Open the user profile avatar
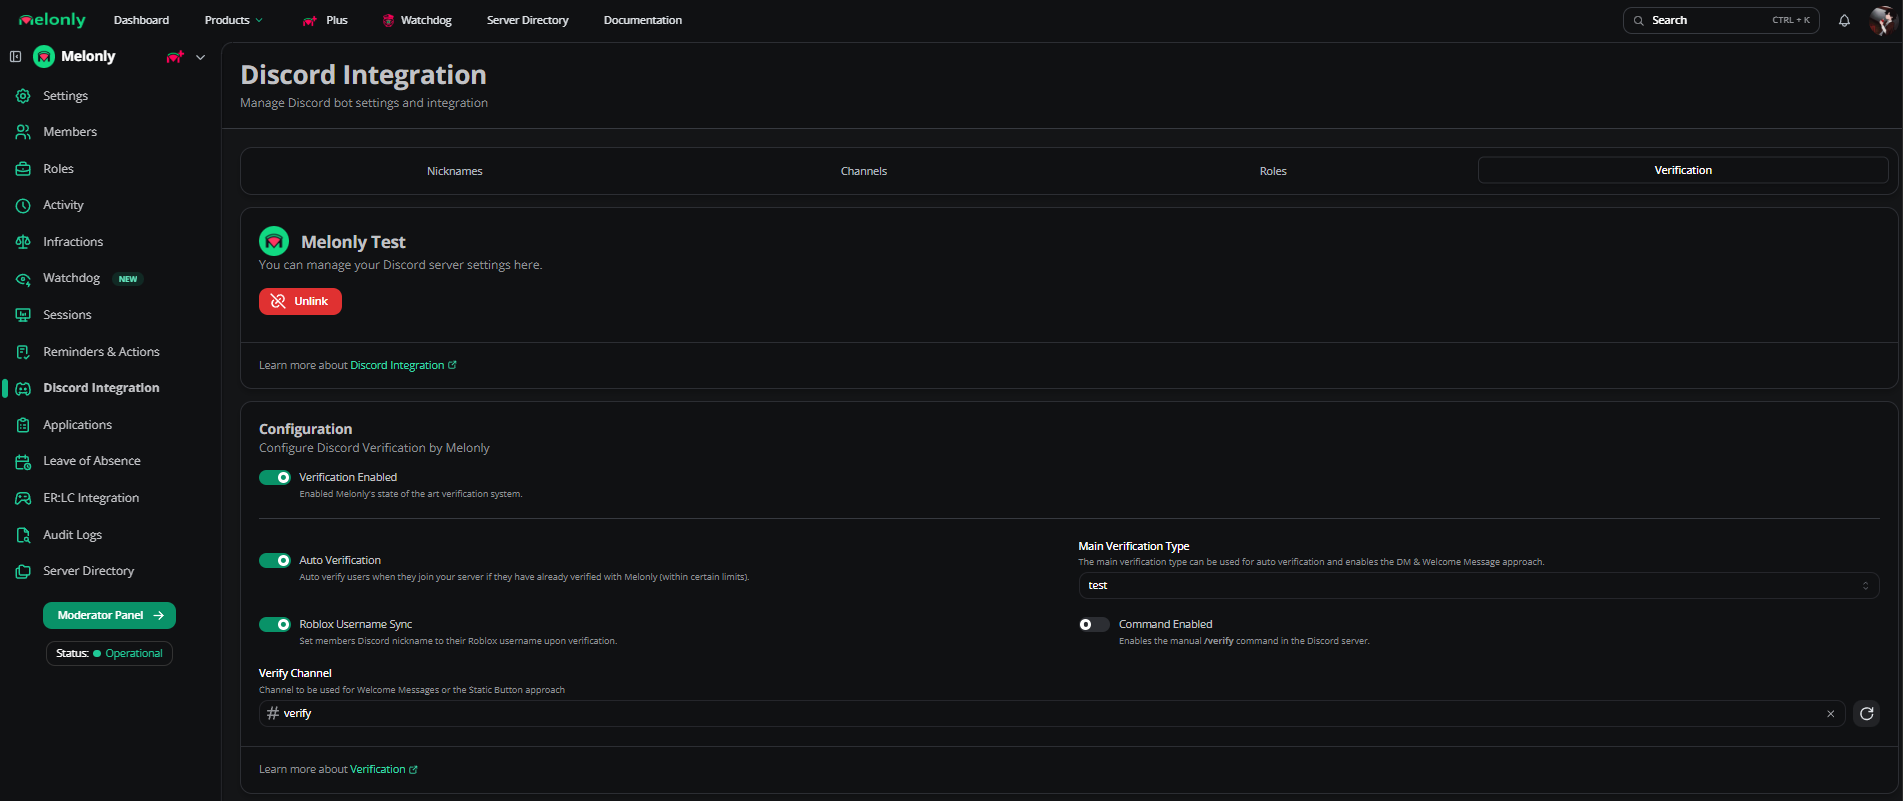Screen dimensions: 1903x801 (x=1882, y=20)
